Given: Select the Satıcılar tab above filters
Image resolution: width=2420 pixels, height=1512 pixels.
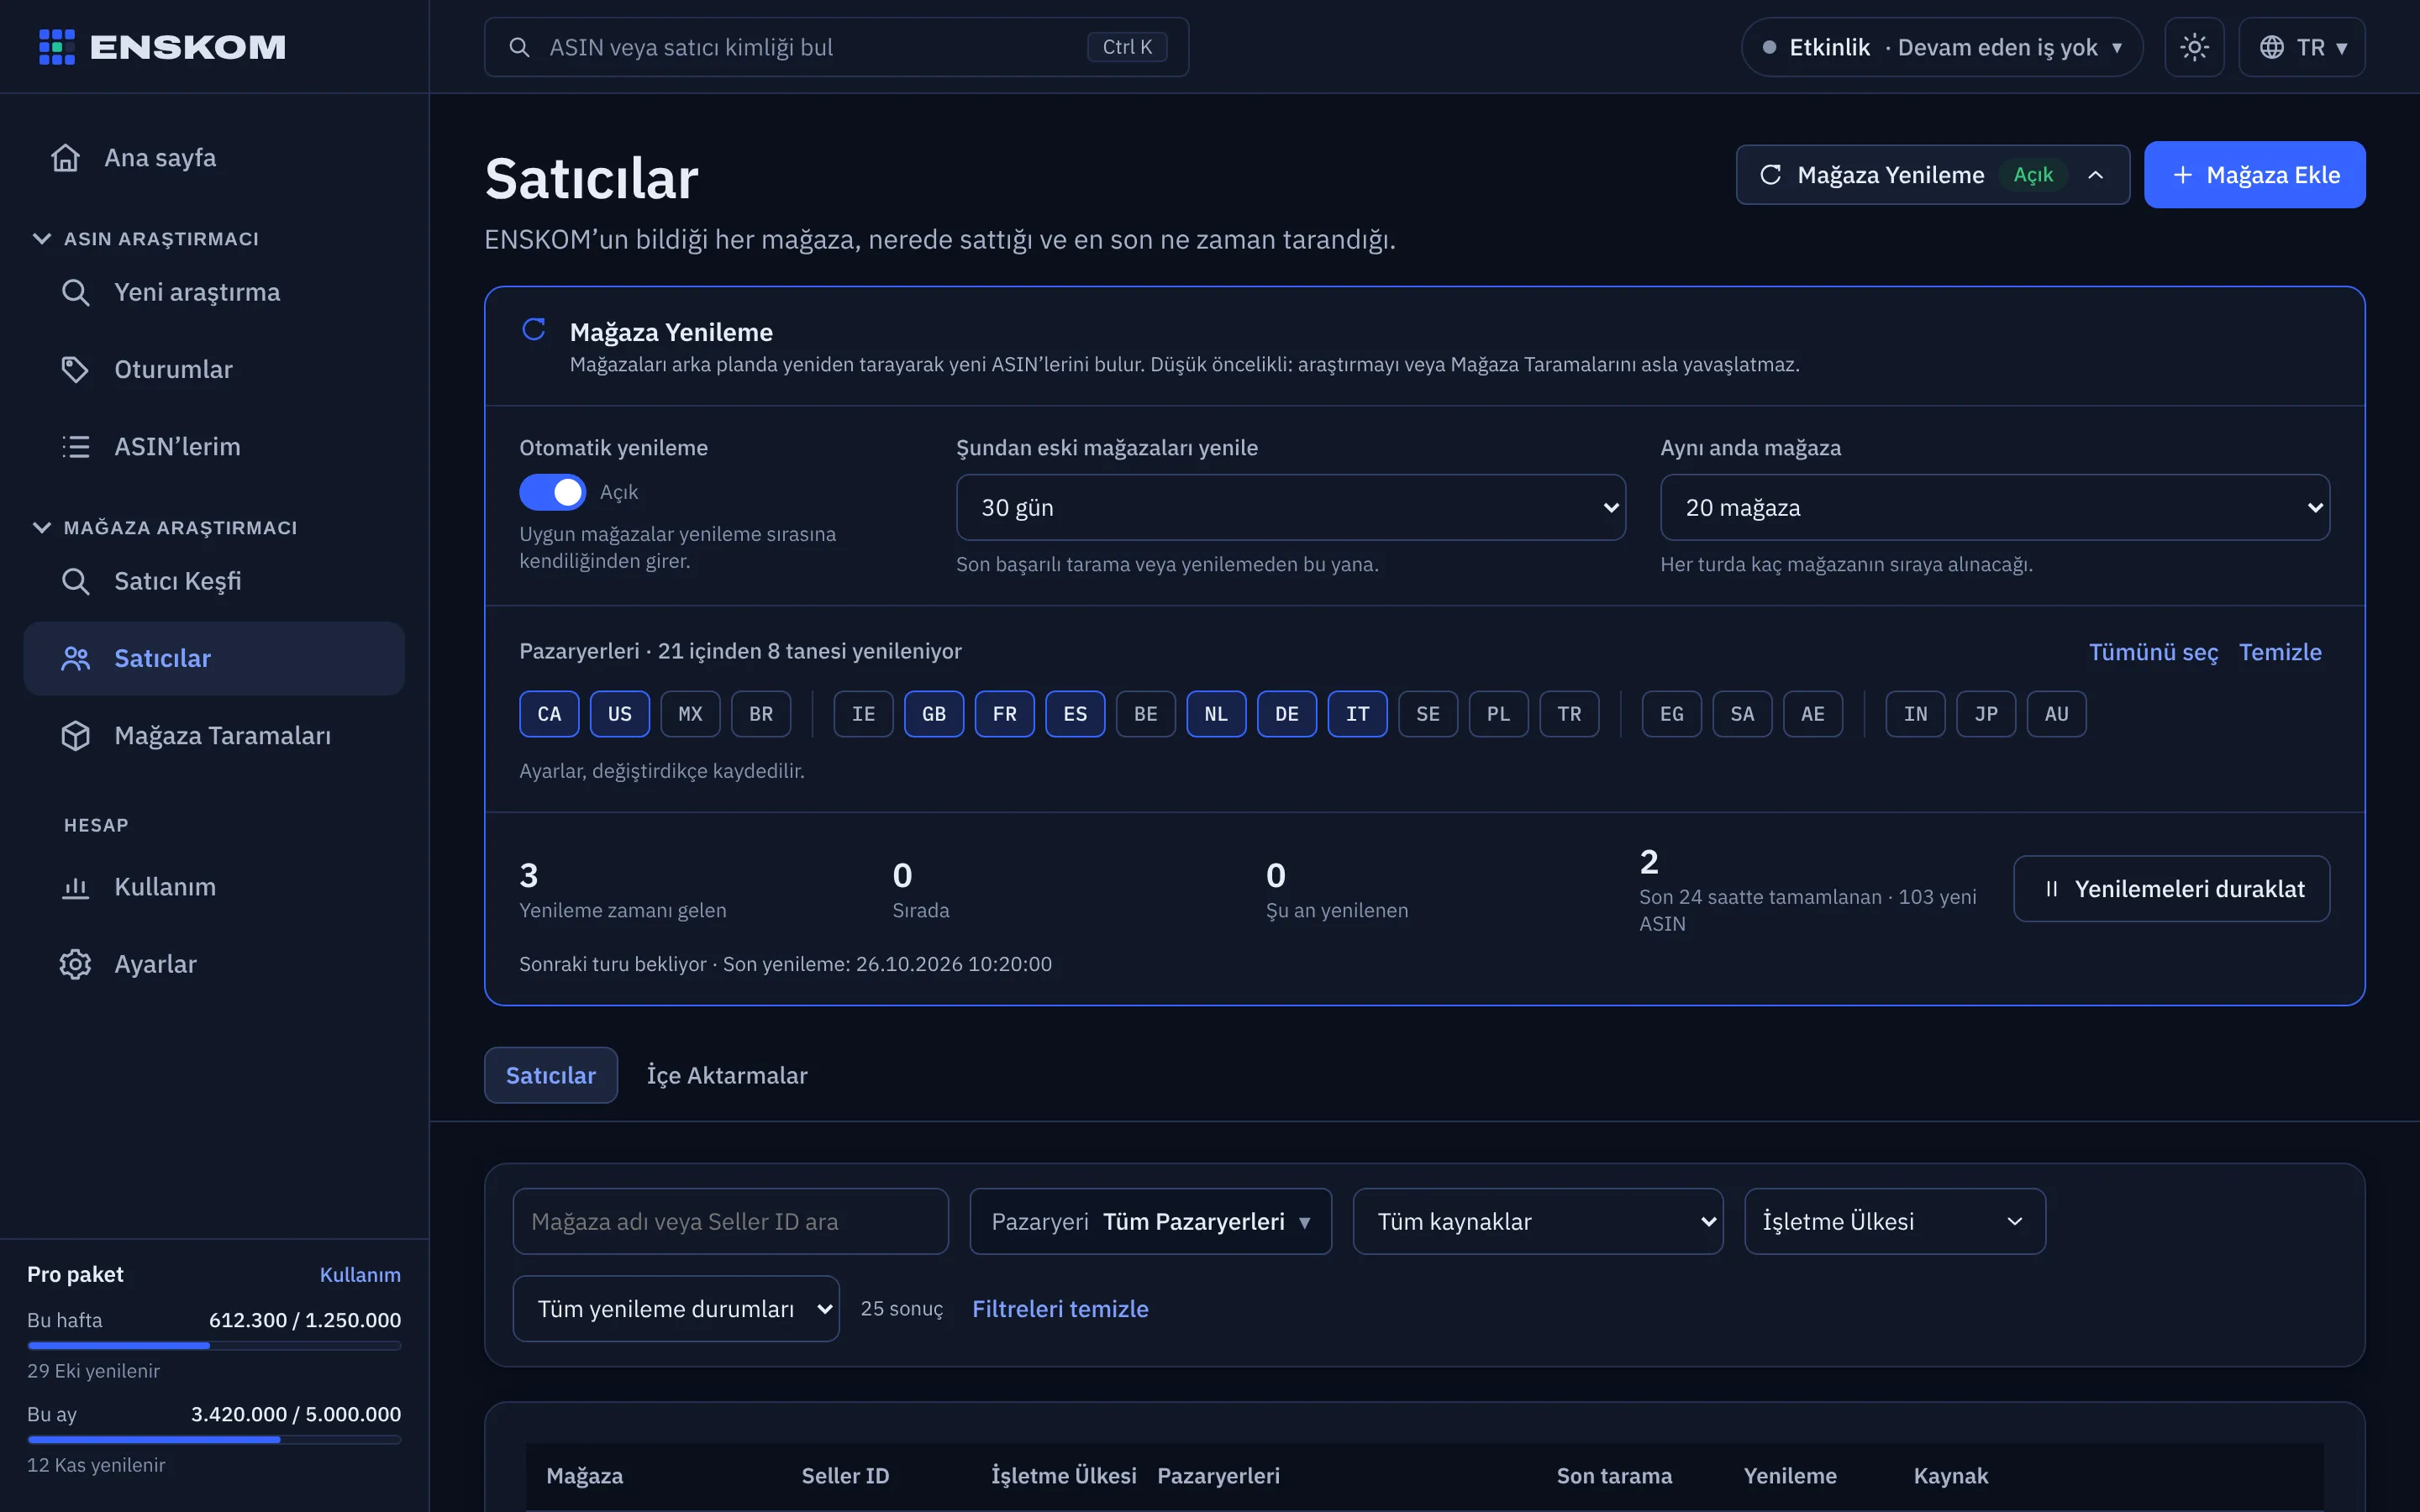Looking at the screenshot, I should [551, 1075].
